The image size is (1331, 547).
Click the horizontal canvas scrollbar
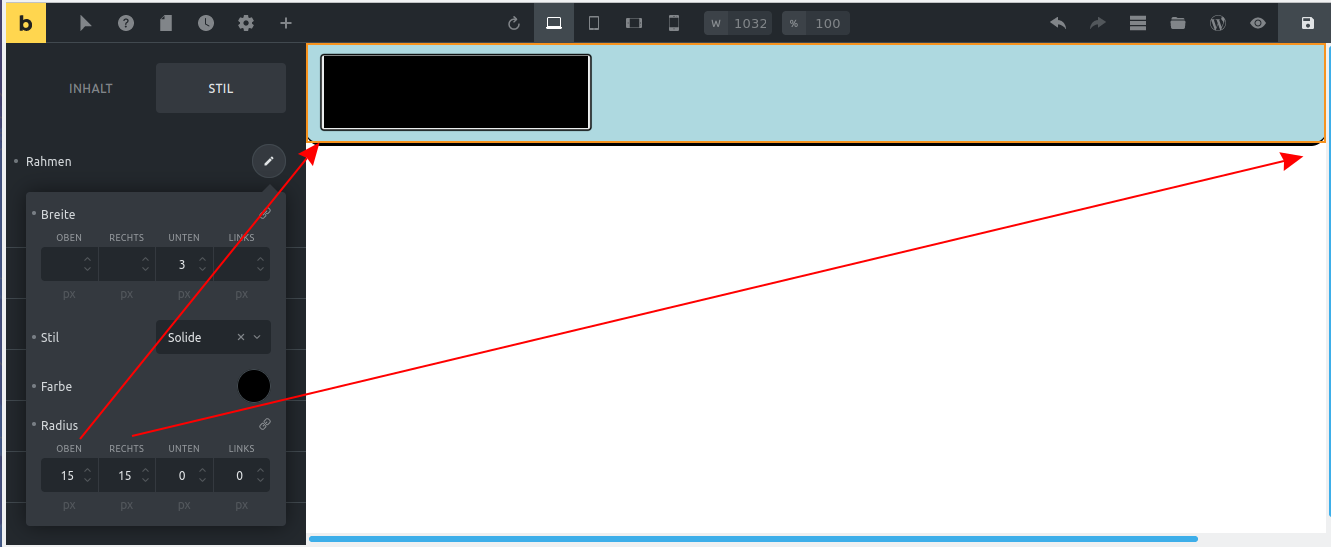753,539
